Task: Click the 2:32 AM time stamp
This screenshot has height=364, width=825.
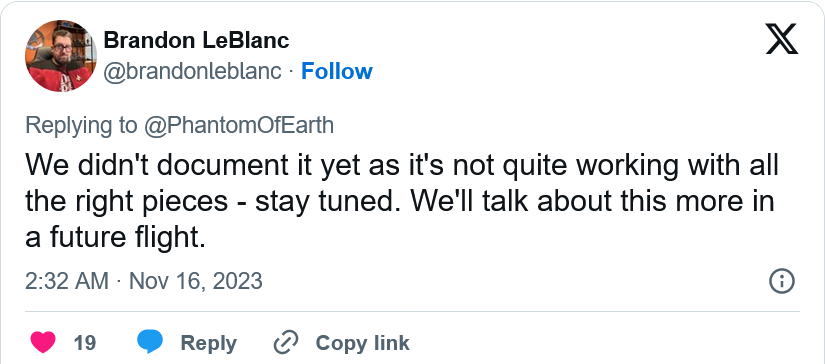Action: point(67,281)
